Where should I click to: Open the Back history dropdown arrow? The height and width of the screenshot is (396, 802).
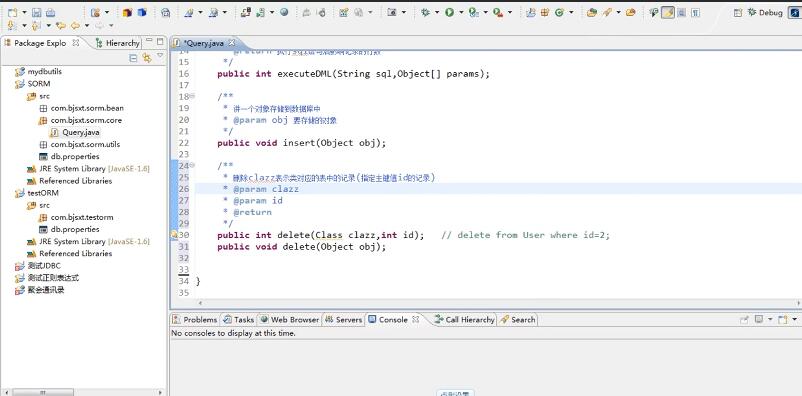[x=87, y=25]
